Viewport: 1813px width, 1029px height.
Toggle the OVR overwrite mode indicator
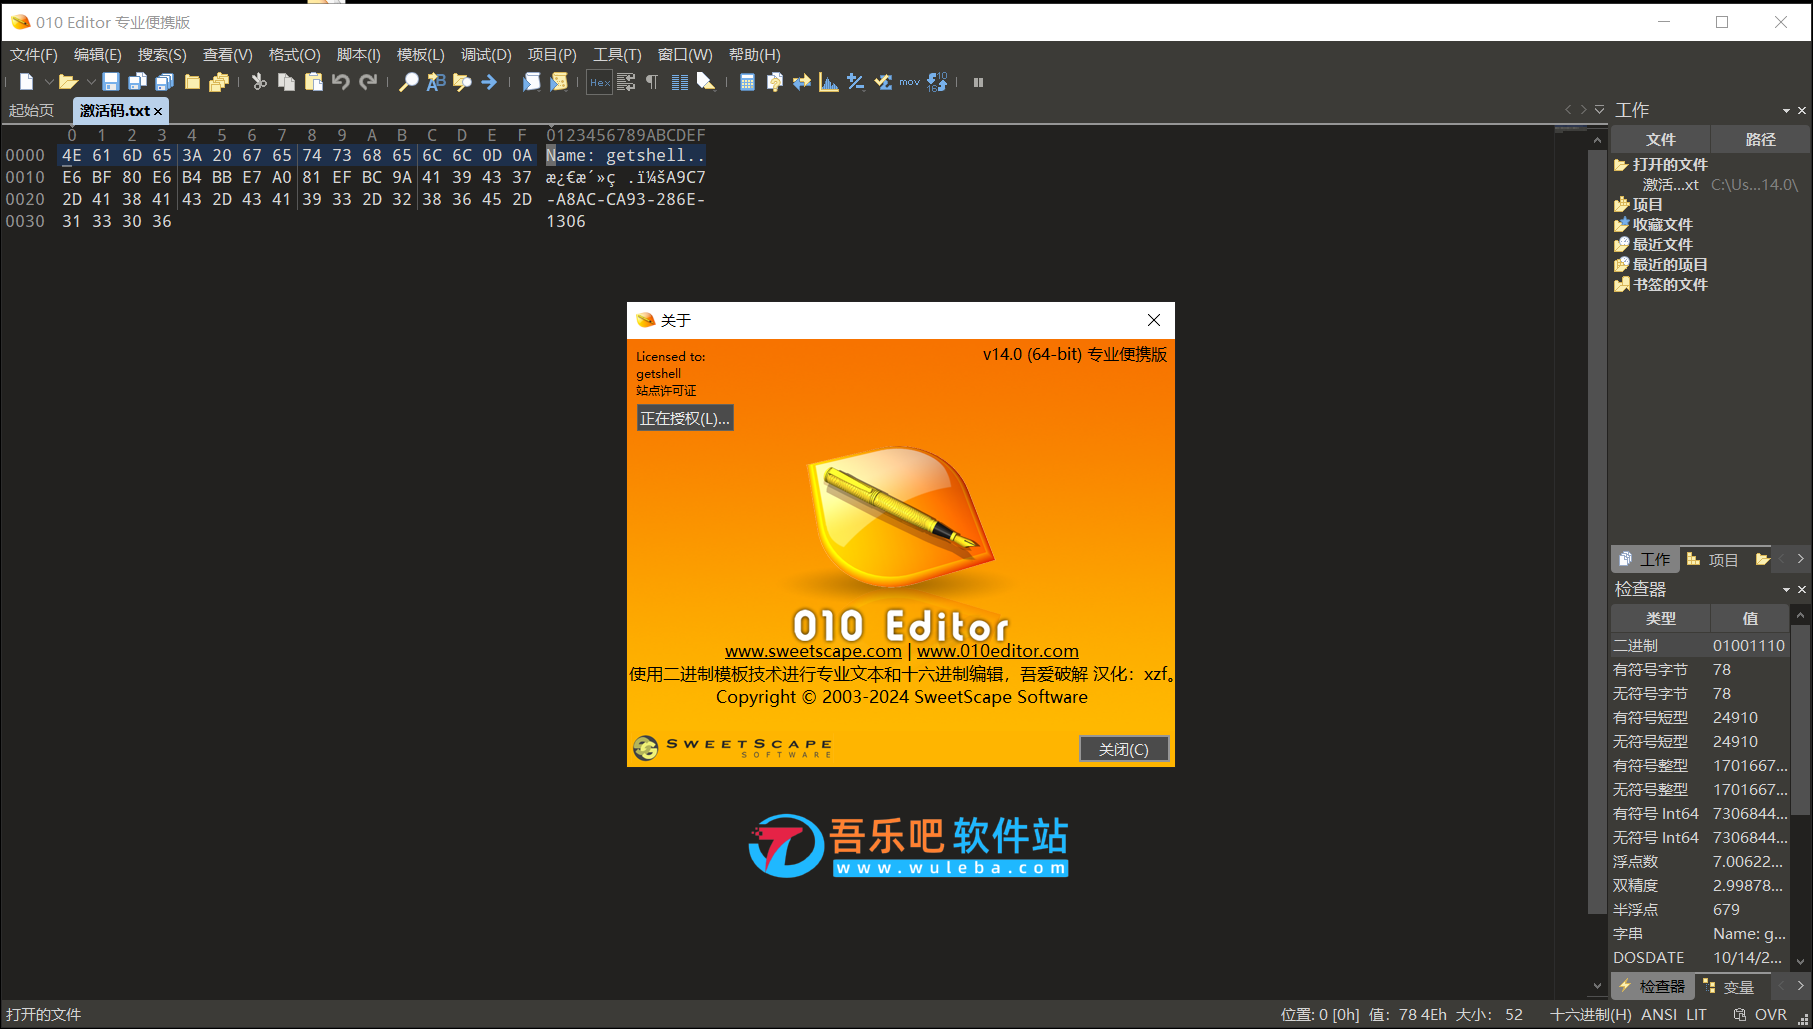[1770, 1014]
